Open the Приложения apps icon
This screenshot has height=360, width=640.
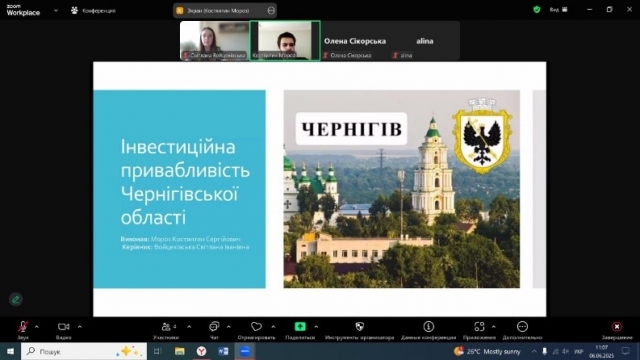(479, 327)
